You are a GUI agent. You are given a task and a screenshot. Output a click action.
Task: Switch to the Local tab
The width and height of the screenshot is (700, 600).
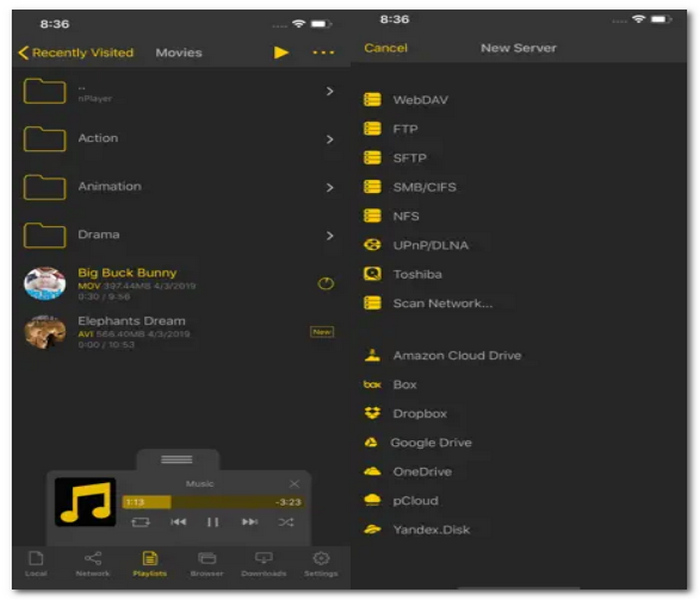click(x=36, y=563)
